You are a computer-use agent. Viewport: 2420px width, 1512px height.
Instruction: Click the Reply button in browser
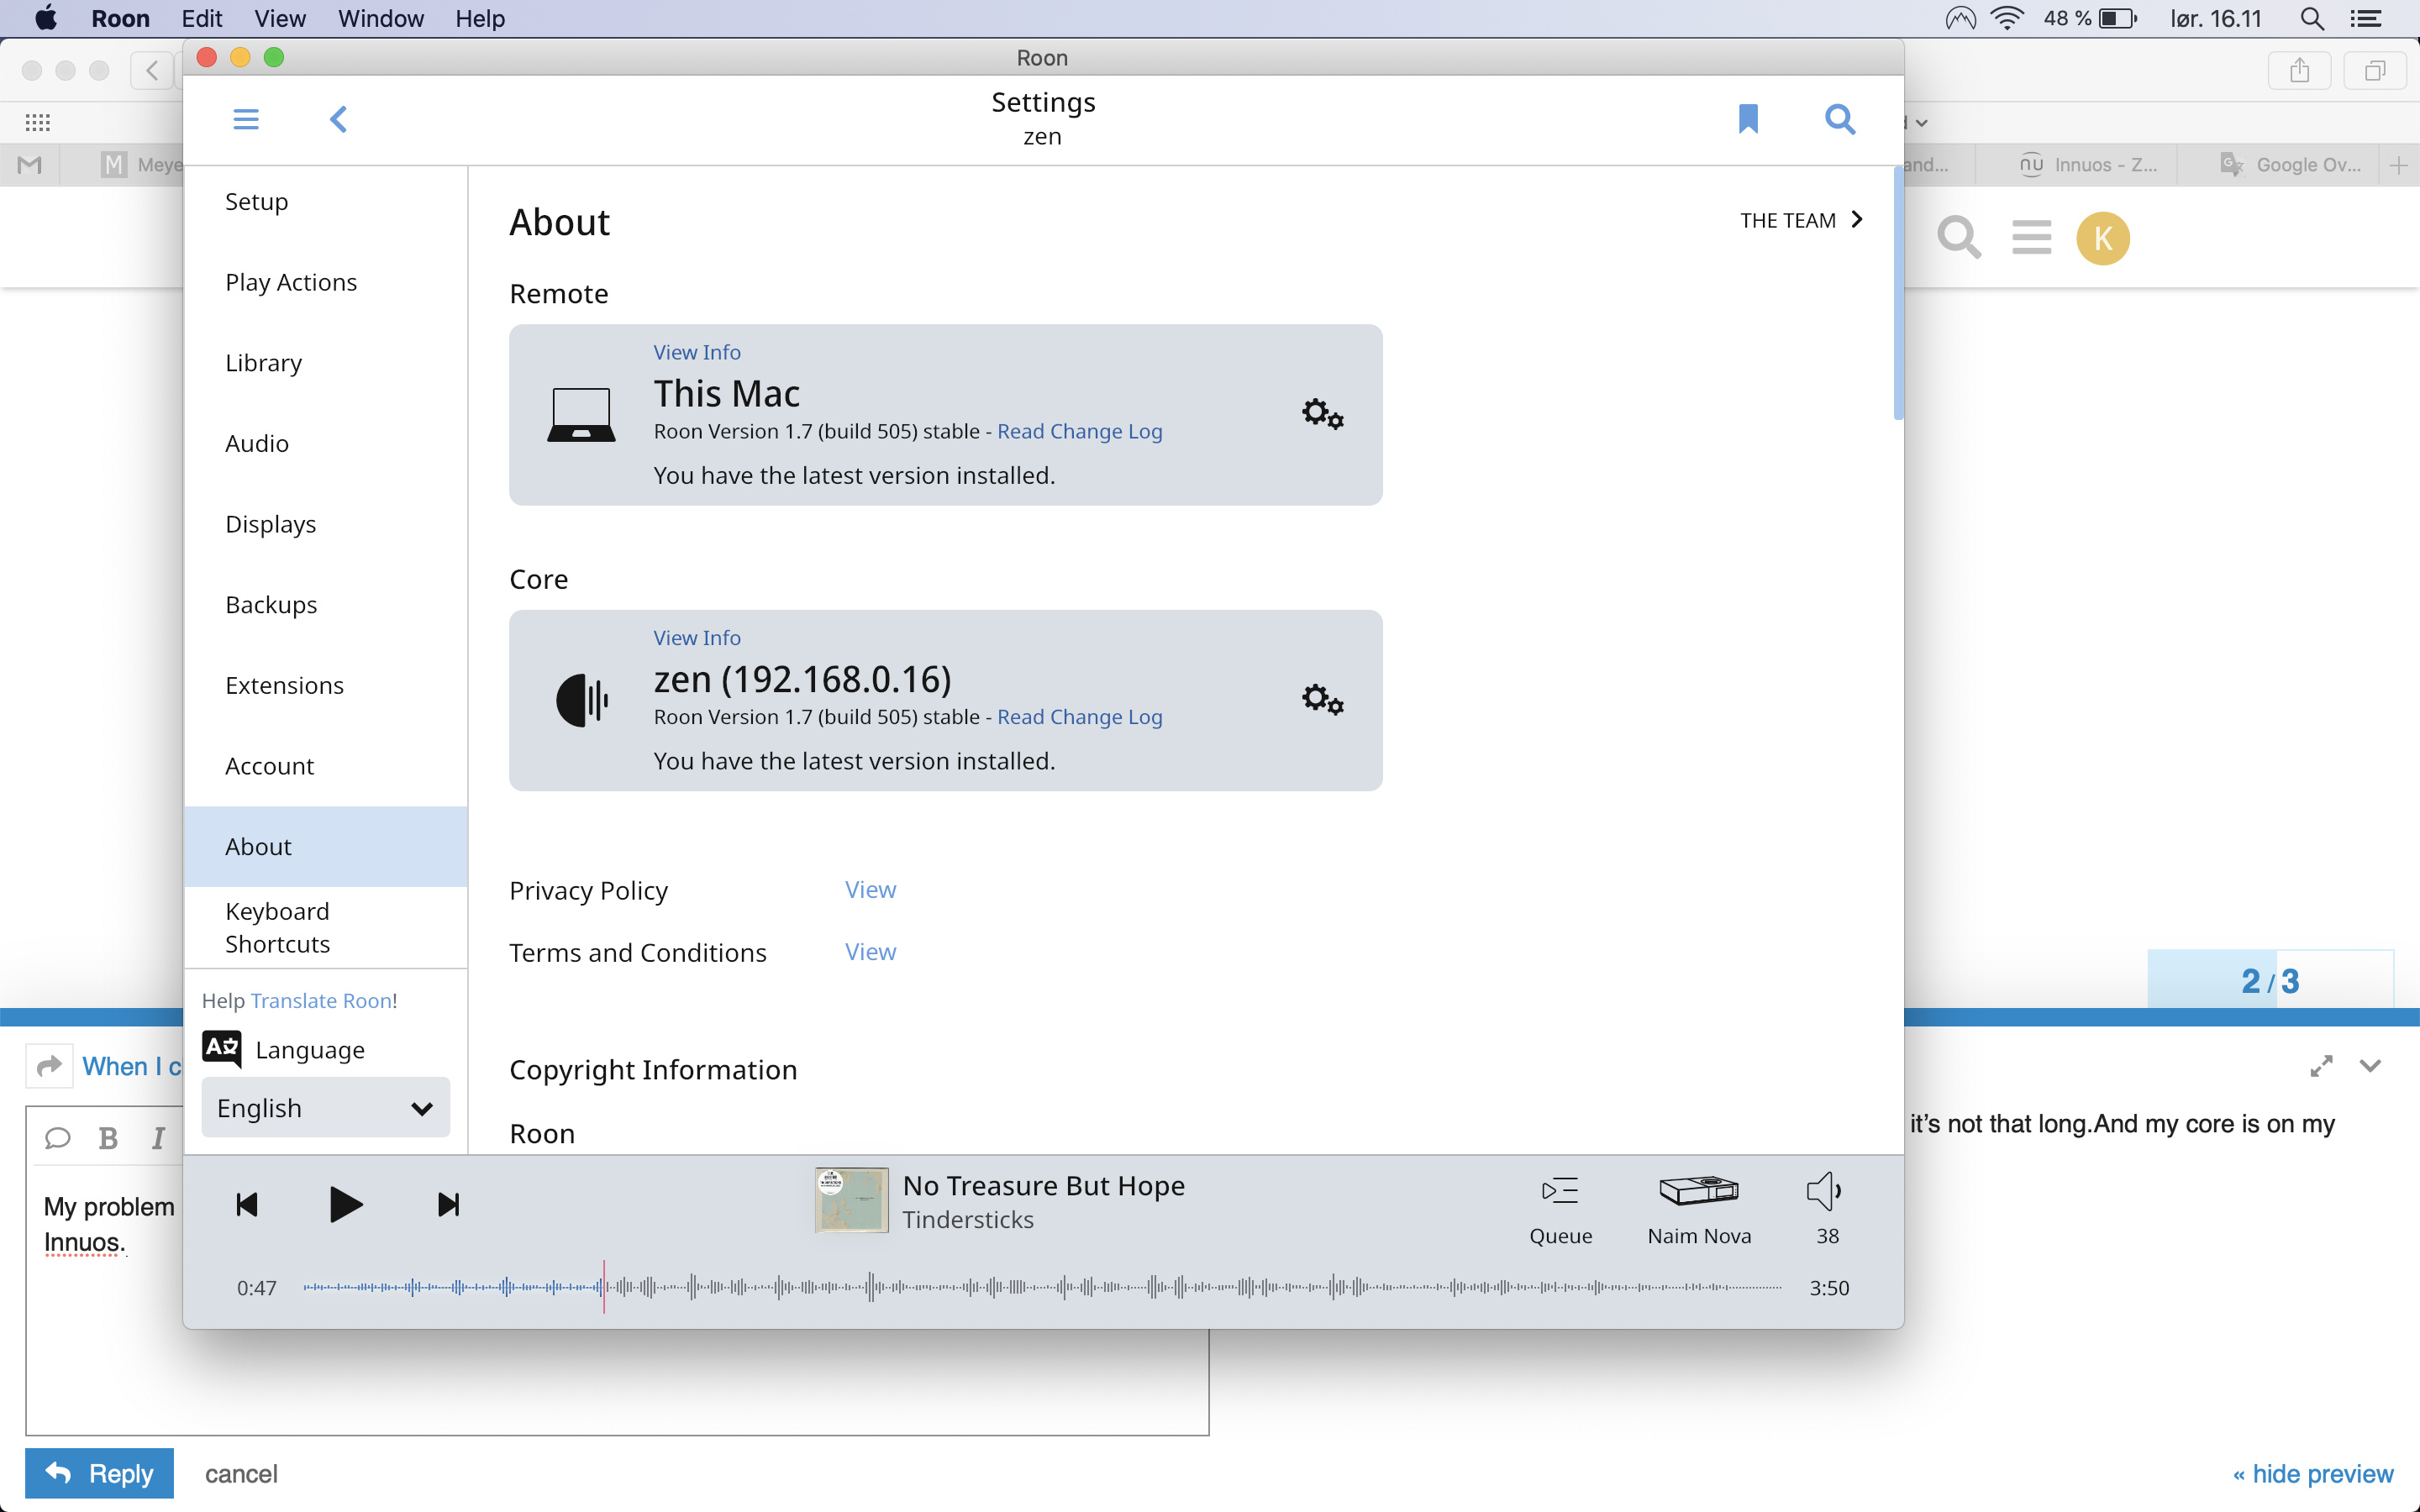[99, 1473]
